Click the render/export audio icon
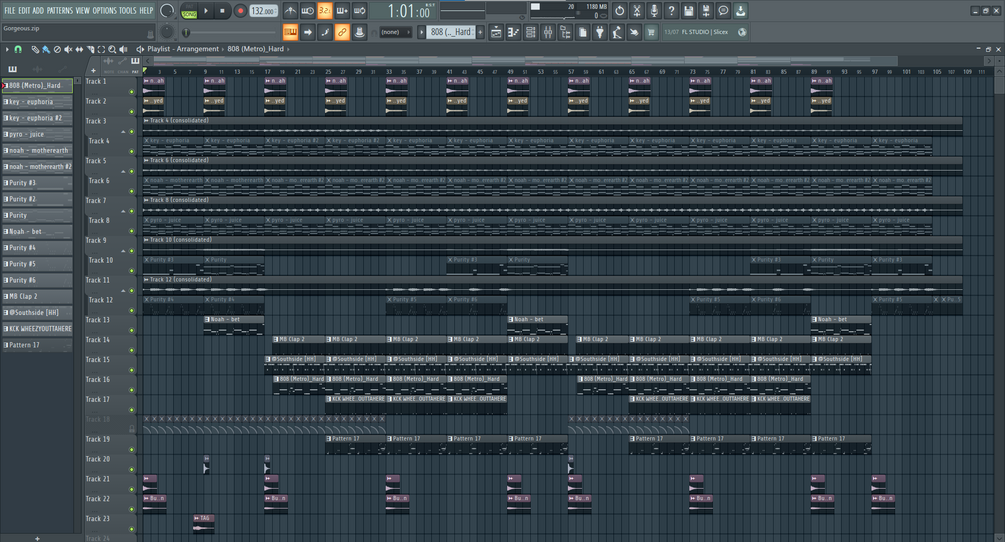Image resolution: width=1005 pixels, height=542 pixels. pos(706,11)
